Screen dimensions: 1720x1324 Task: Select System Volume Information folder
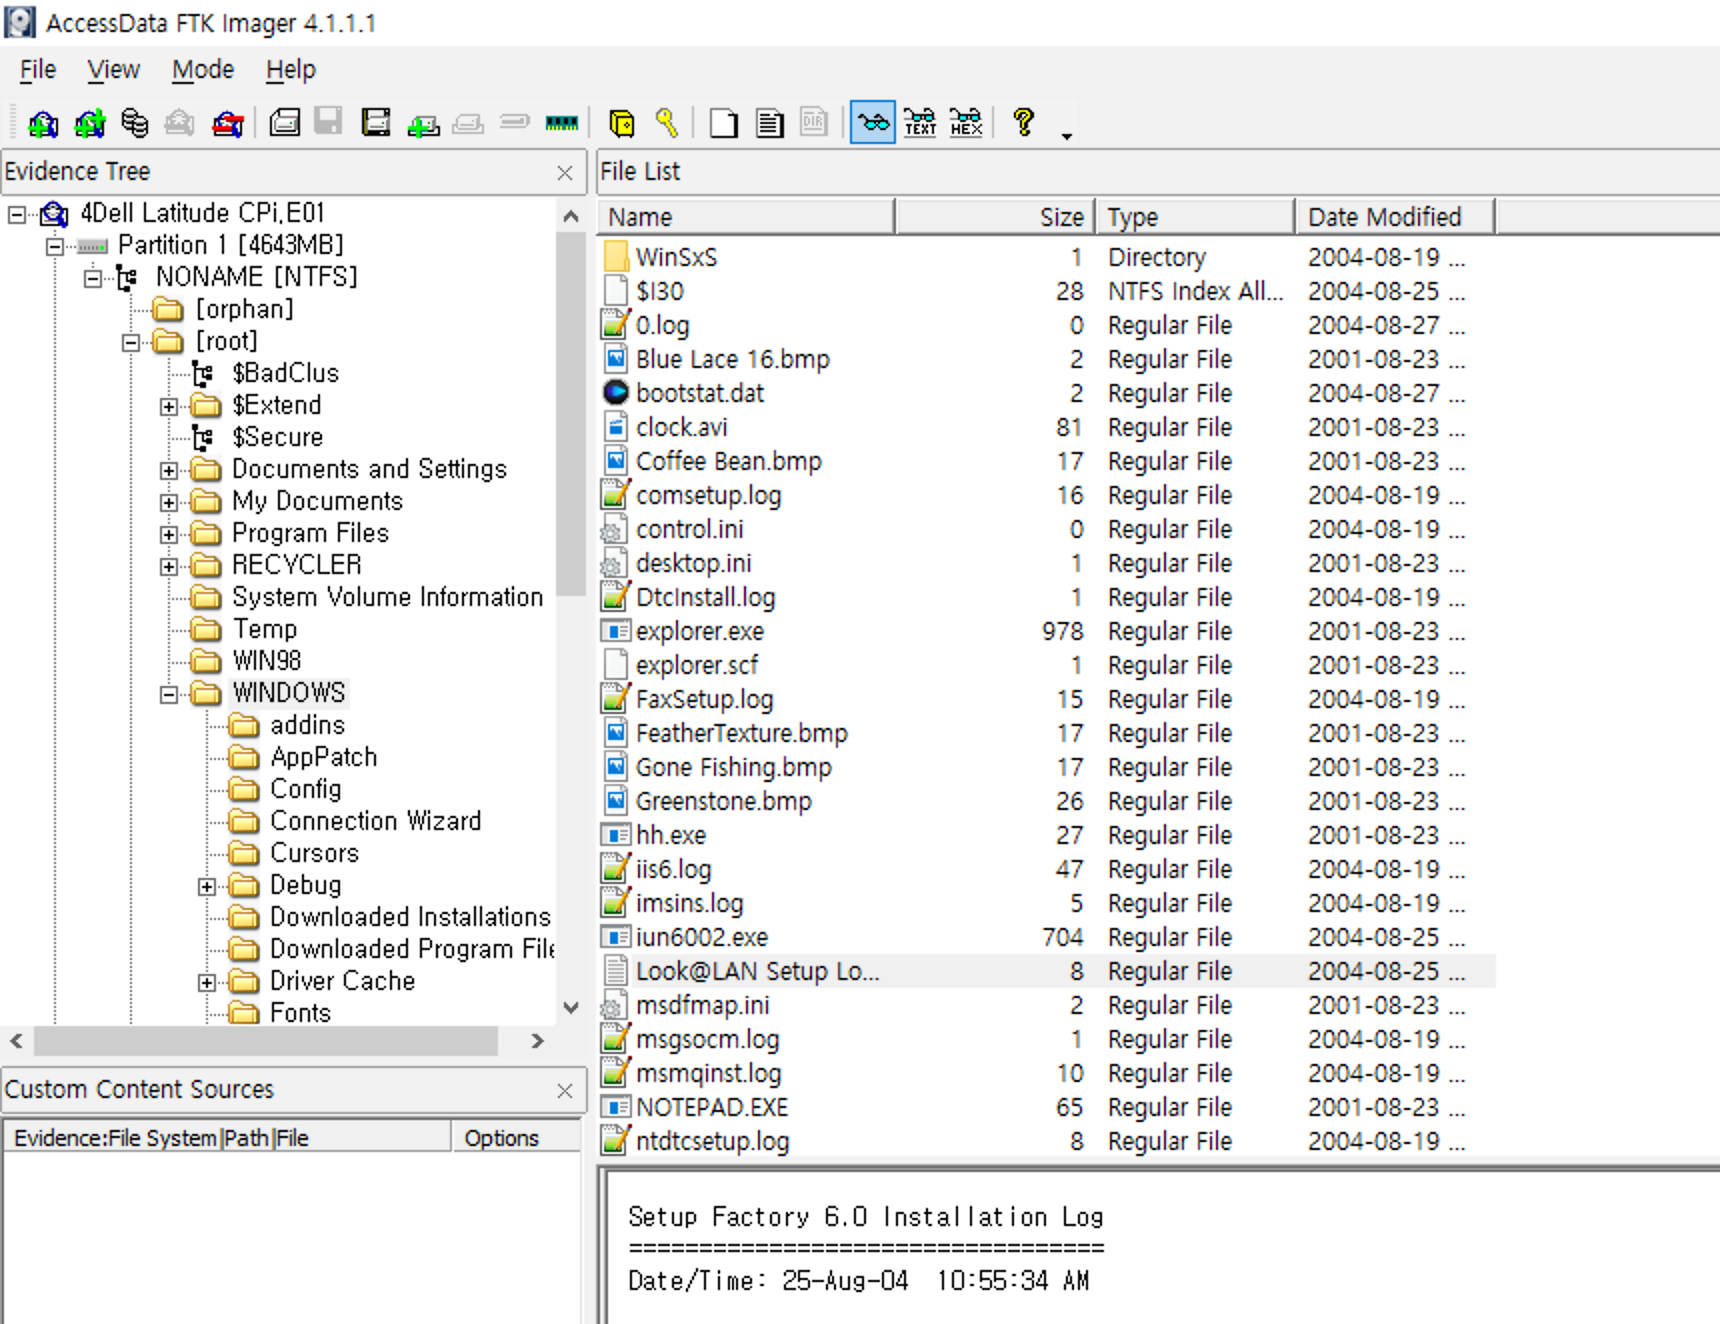pyautogui.click(x=387, y=598)
